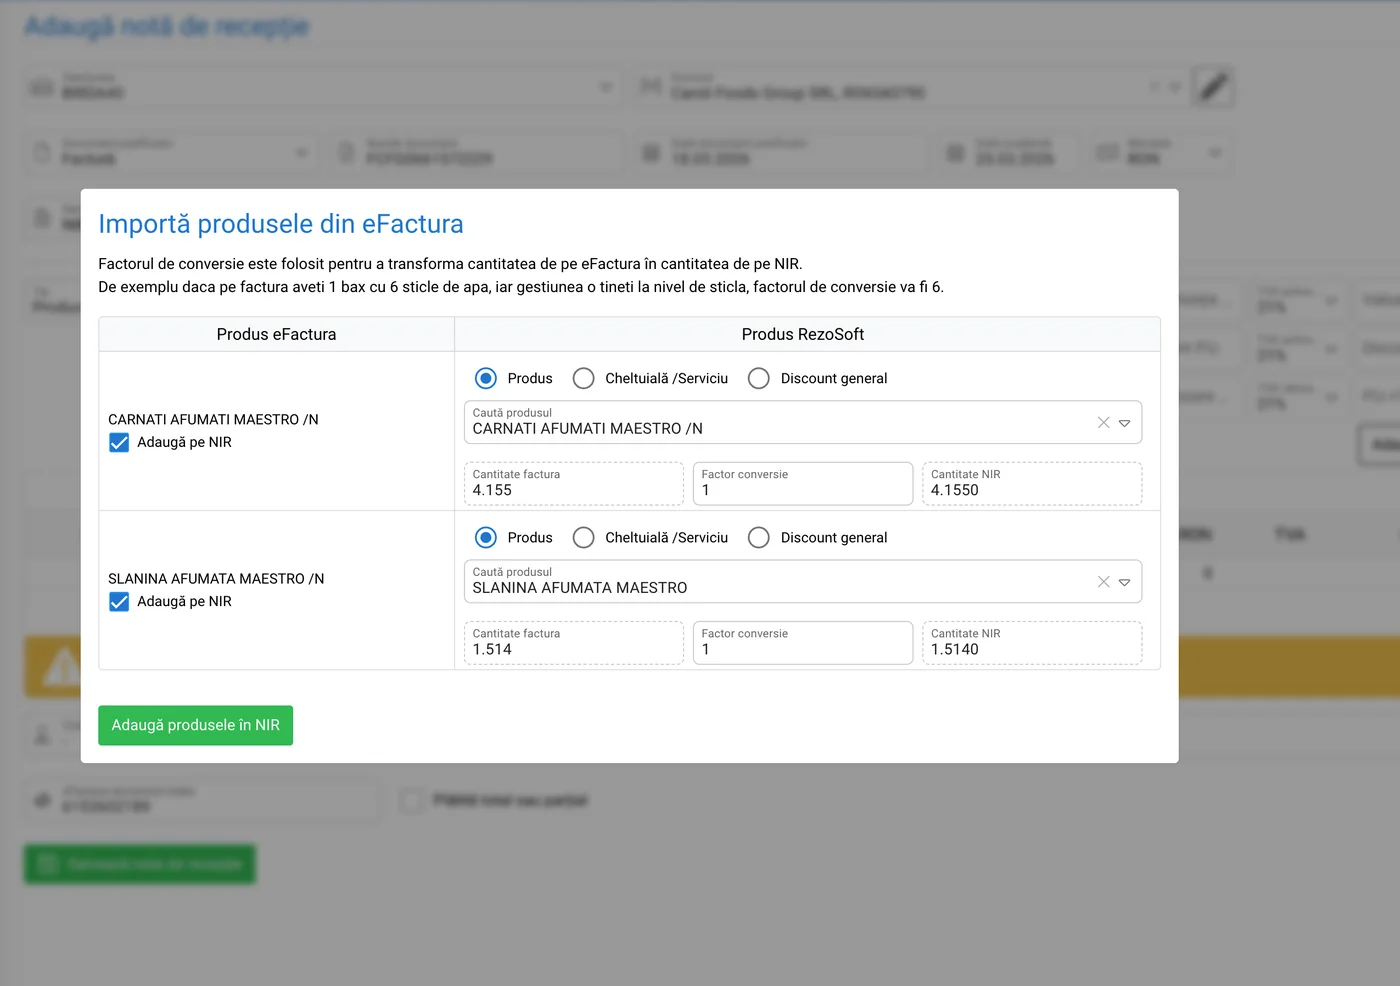Open the Gestiunea dropdown arrow
This screenshot has height=986, width=1400.
pyautogui.click(x=605, y=87)
